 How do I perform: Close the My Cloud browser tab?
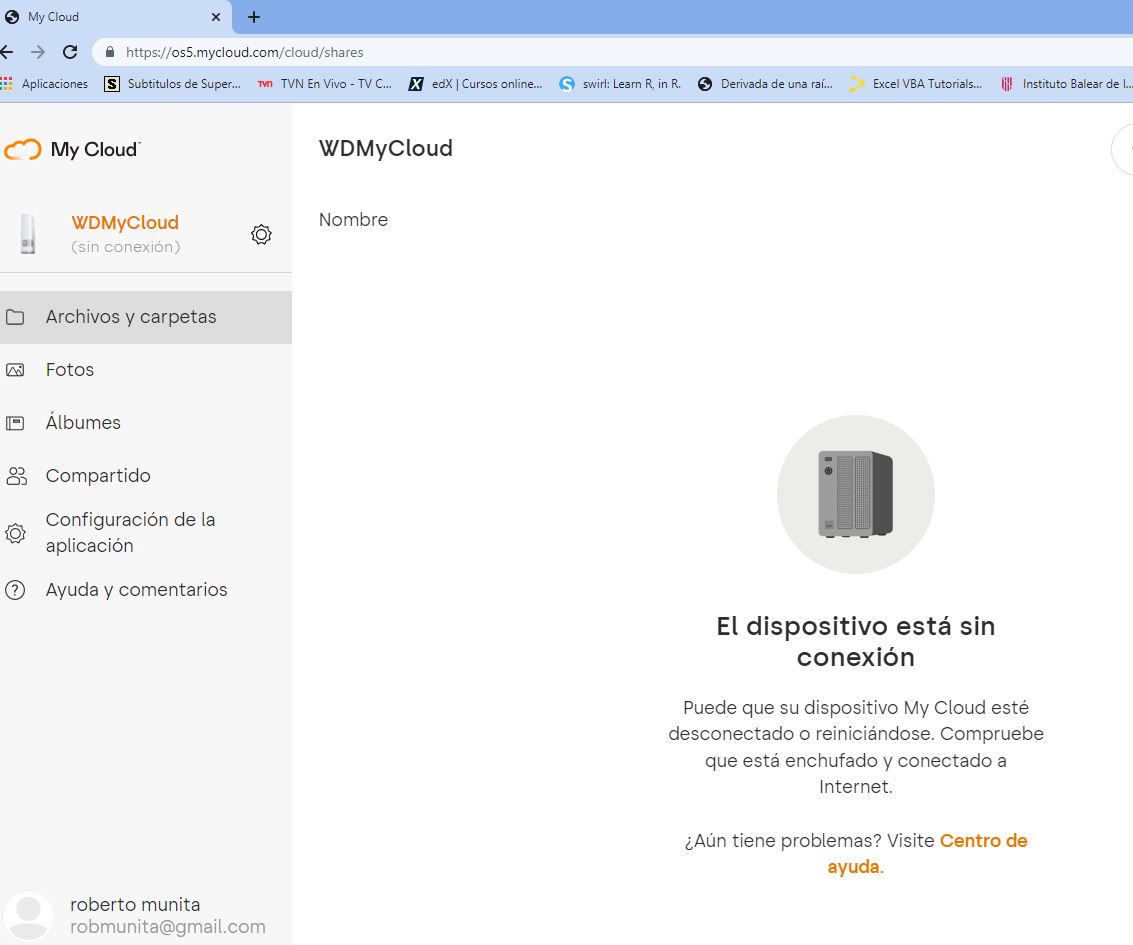215,17
